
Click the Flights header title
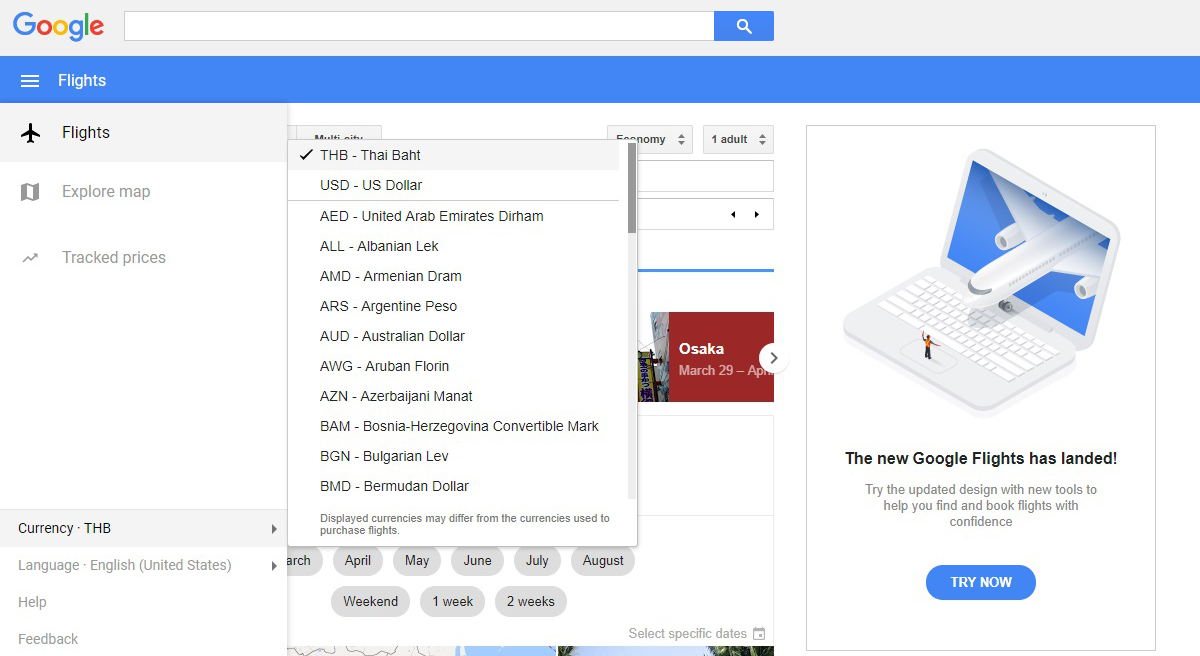(82, 81)
